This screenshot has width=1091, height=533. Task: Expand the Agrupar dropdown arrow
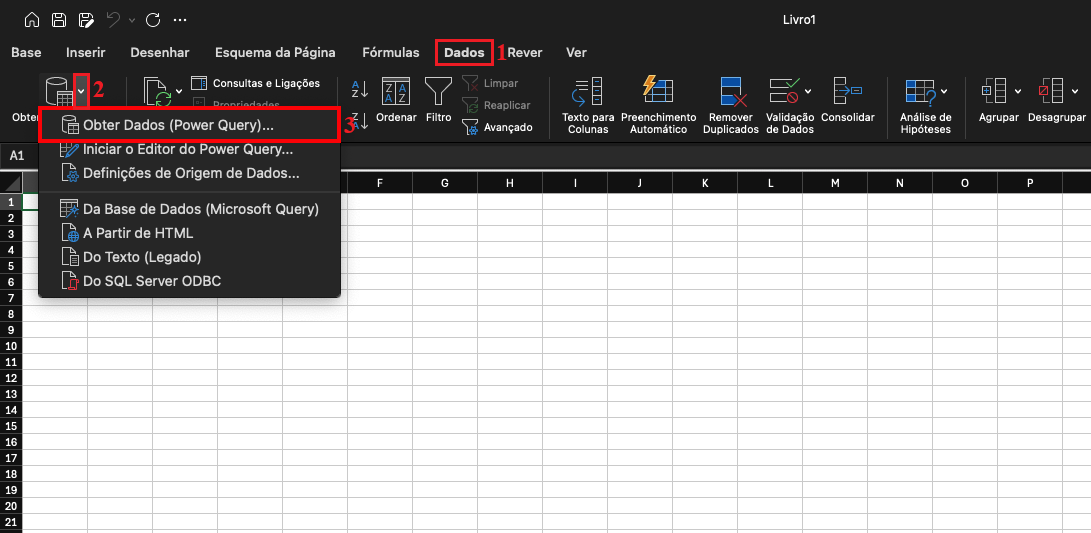1017,92
